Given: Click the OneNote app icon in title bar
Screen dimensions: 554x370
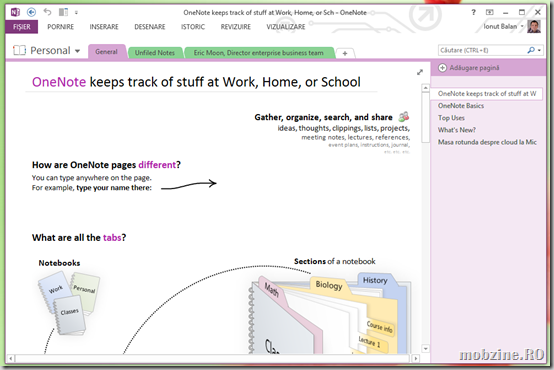Looking at the screenshot, I should point(15,12).
